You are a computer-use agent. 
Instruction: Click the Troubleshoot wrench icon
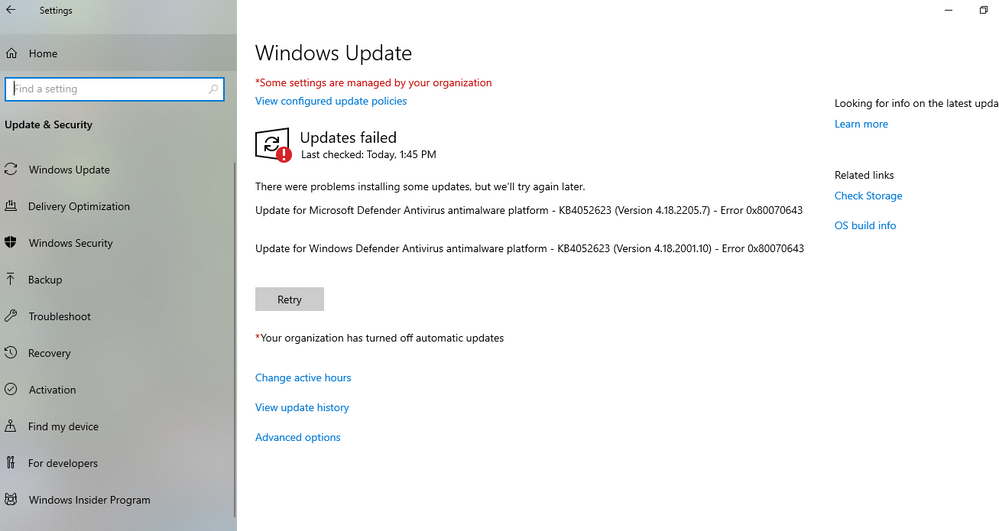click(x=11, y=316)
